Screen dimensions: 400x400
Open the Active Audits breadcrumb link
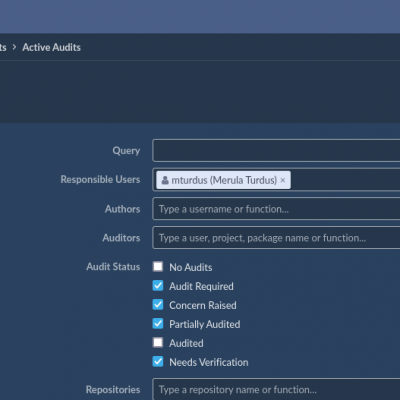pos(51,47)
